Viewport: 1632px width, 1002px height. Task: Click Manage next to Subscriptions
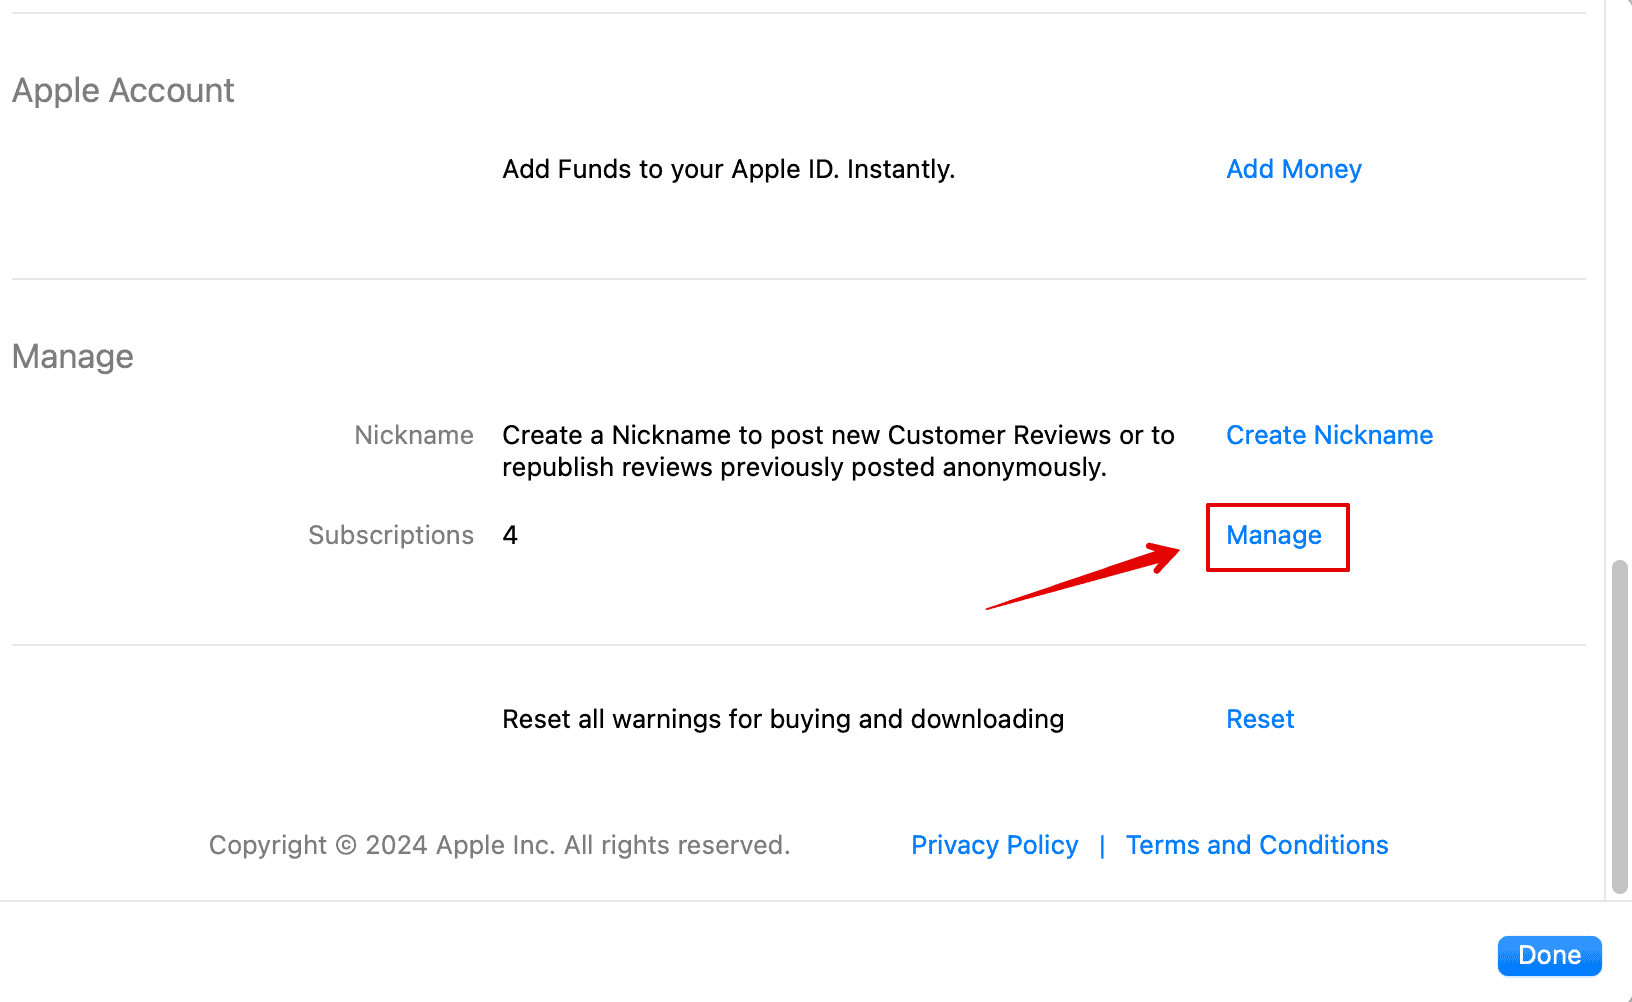1274,536
